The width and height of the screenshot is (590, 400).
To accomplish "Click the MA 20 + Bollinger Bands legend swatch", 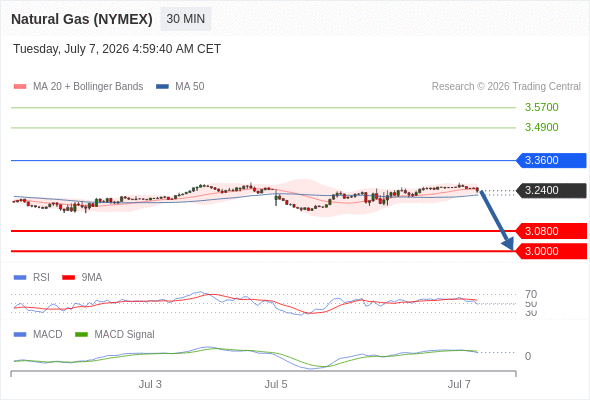I will coord(20,87).
